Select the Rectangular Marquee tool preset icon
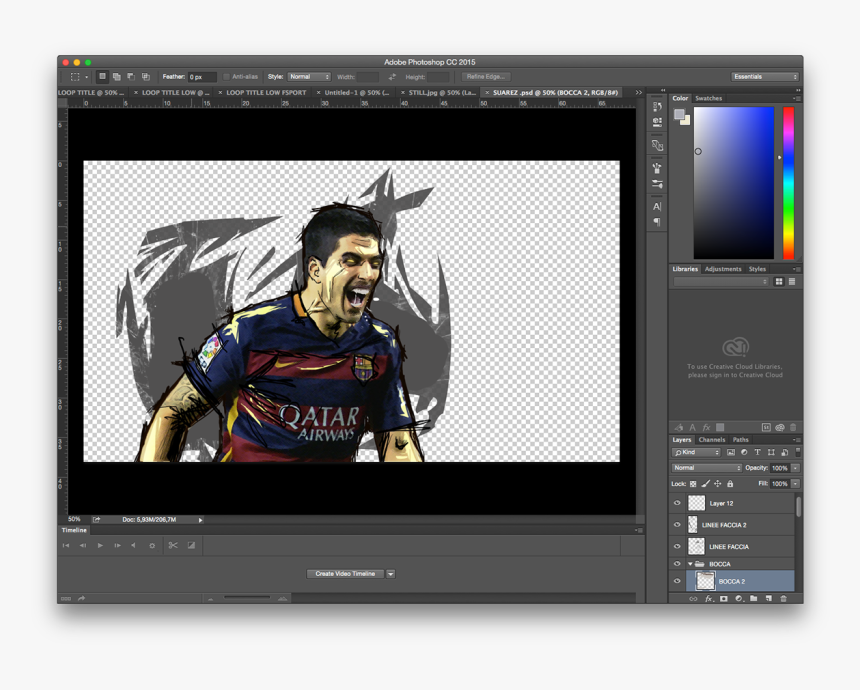The image size is (860, 690). [x=75, y=77]
